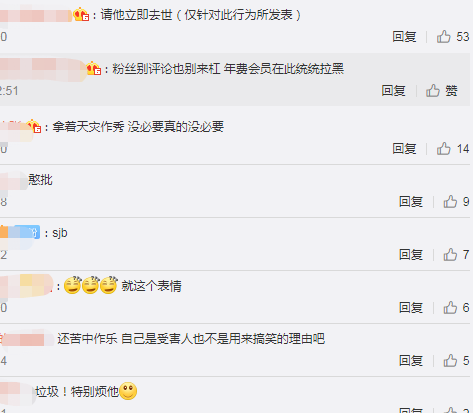Reply to the sjb comment
Viewport: 473px width, 413px height.
coord(411,254)
